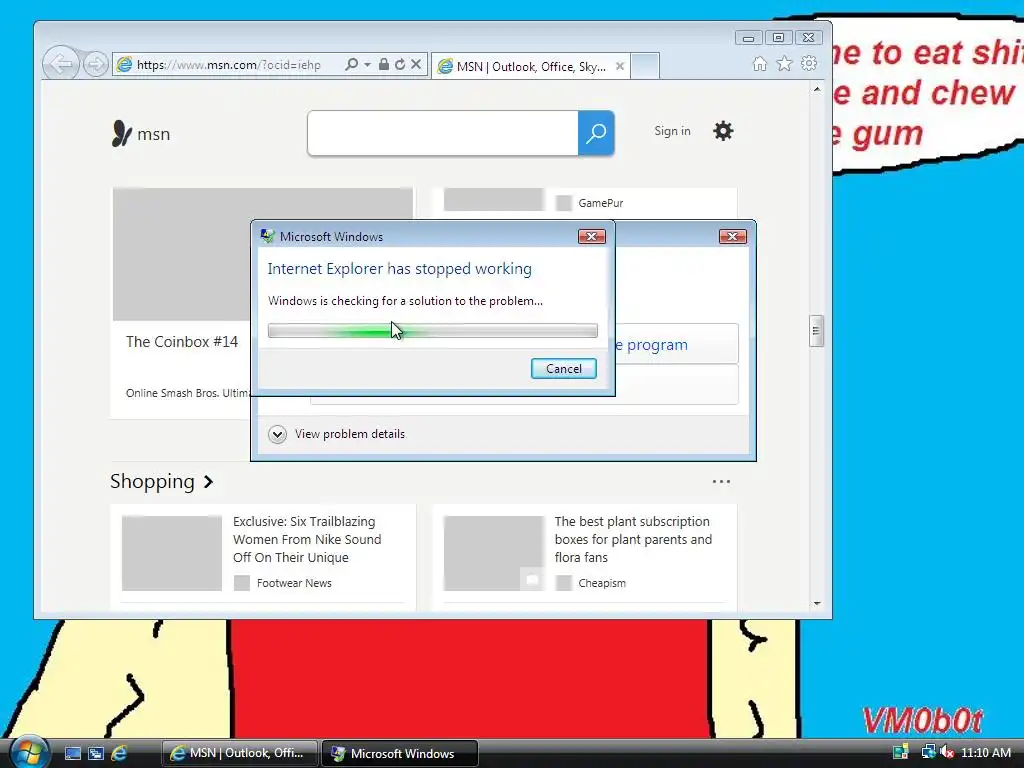Click the Internet Explorer back arrow button
Viewport: 1024px width, 768px height.
[61, 64]
